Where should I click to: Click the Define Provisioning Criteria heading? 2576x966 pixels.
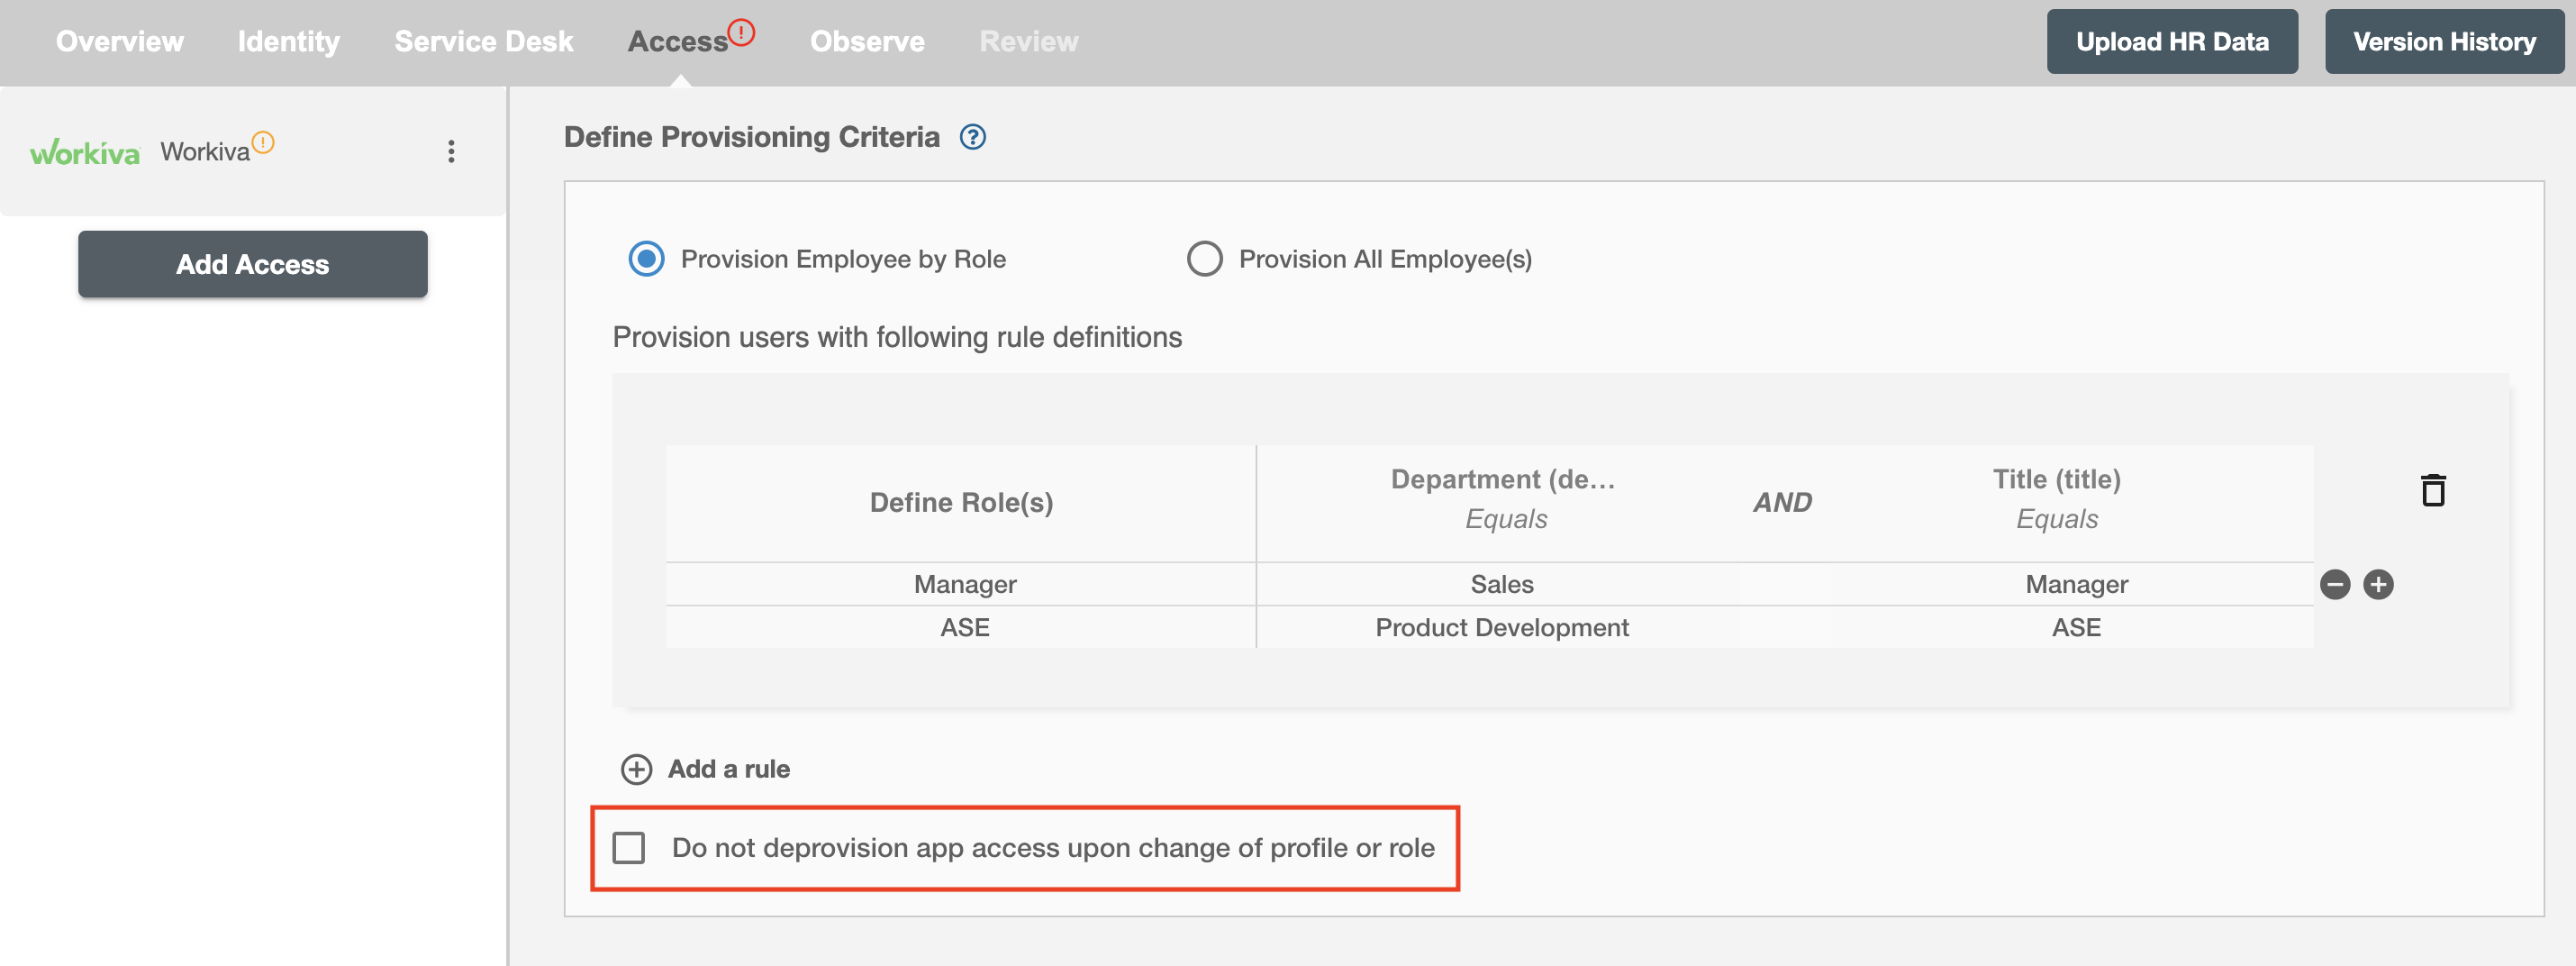point(752,137)
